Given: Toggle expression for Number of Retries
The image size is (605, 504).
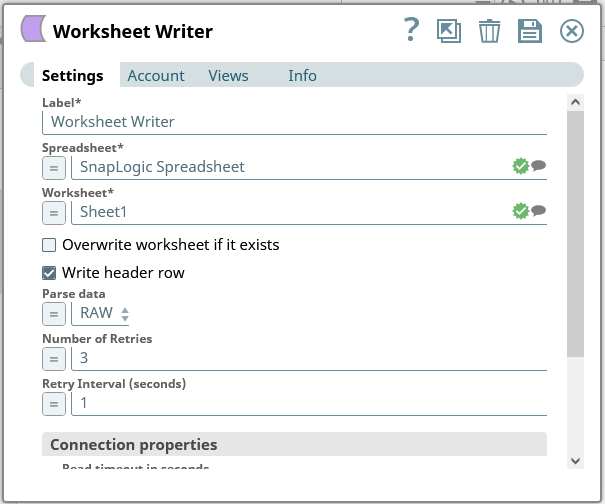Looking at the screenshot, I should [54, 358].
